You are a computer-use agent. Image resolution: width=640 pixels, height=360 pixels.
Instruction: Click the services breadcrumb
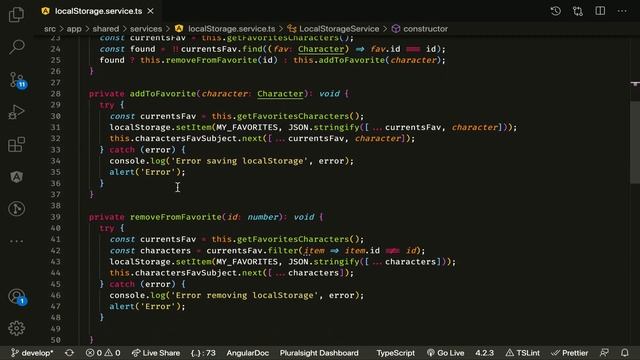146,29
